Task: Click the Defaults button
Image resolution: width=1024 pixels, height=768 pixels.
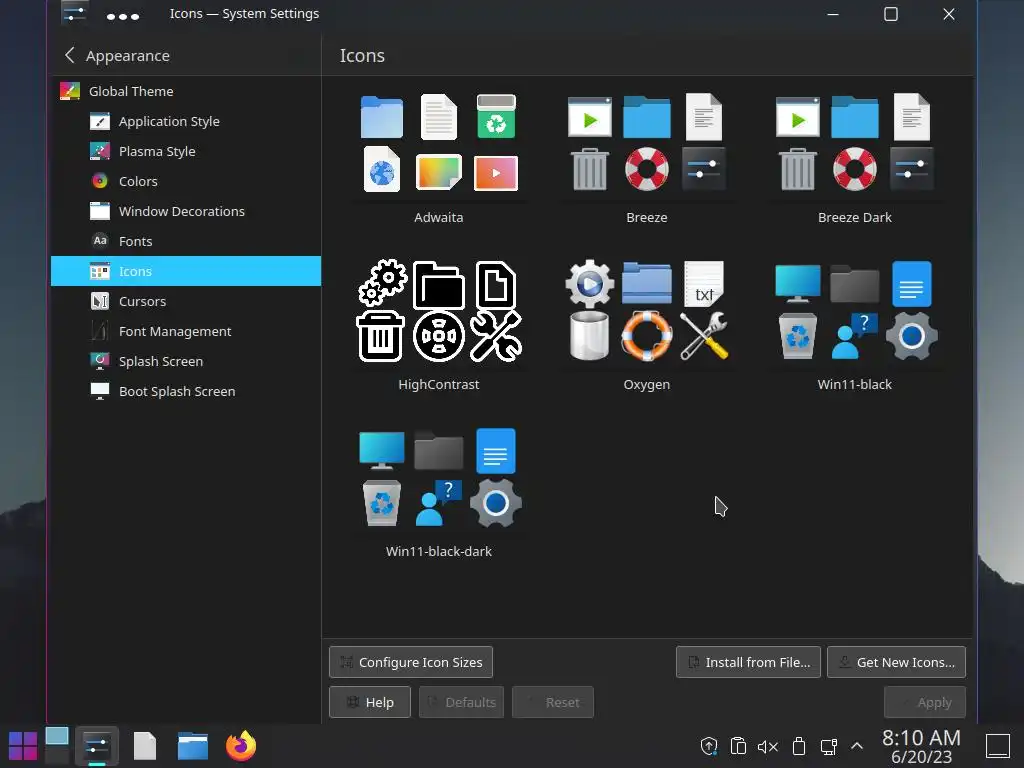Action: pyautogui.click(x=461, y=702)
